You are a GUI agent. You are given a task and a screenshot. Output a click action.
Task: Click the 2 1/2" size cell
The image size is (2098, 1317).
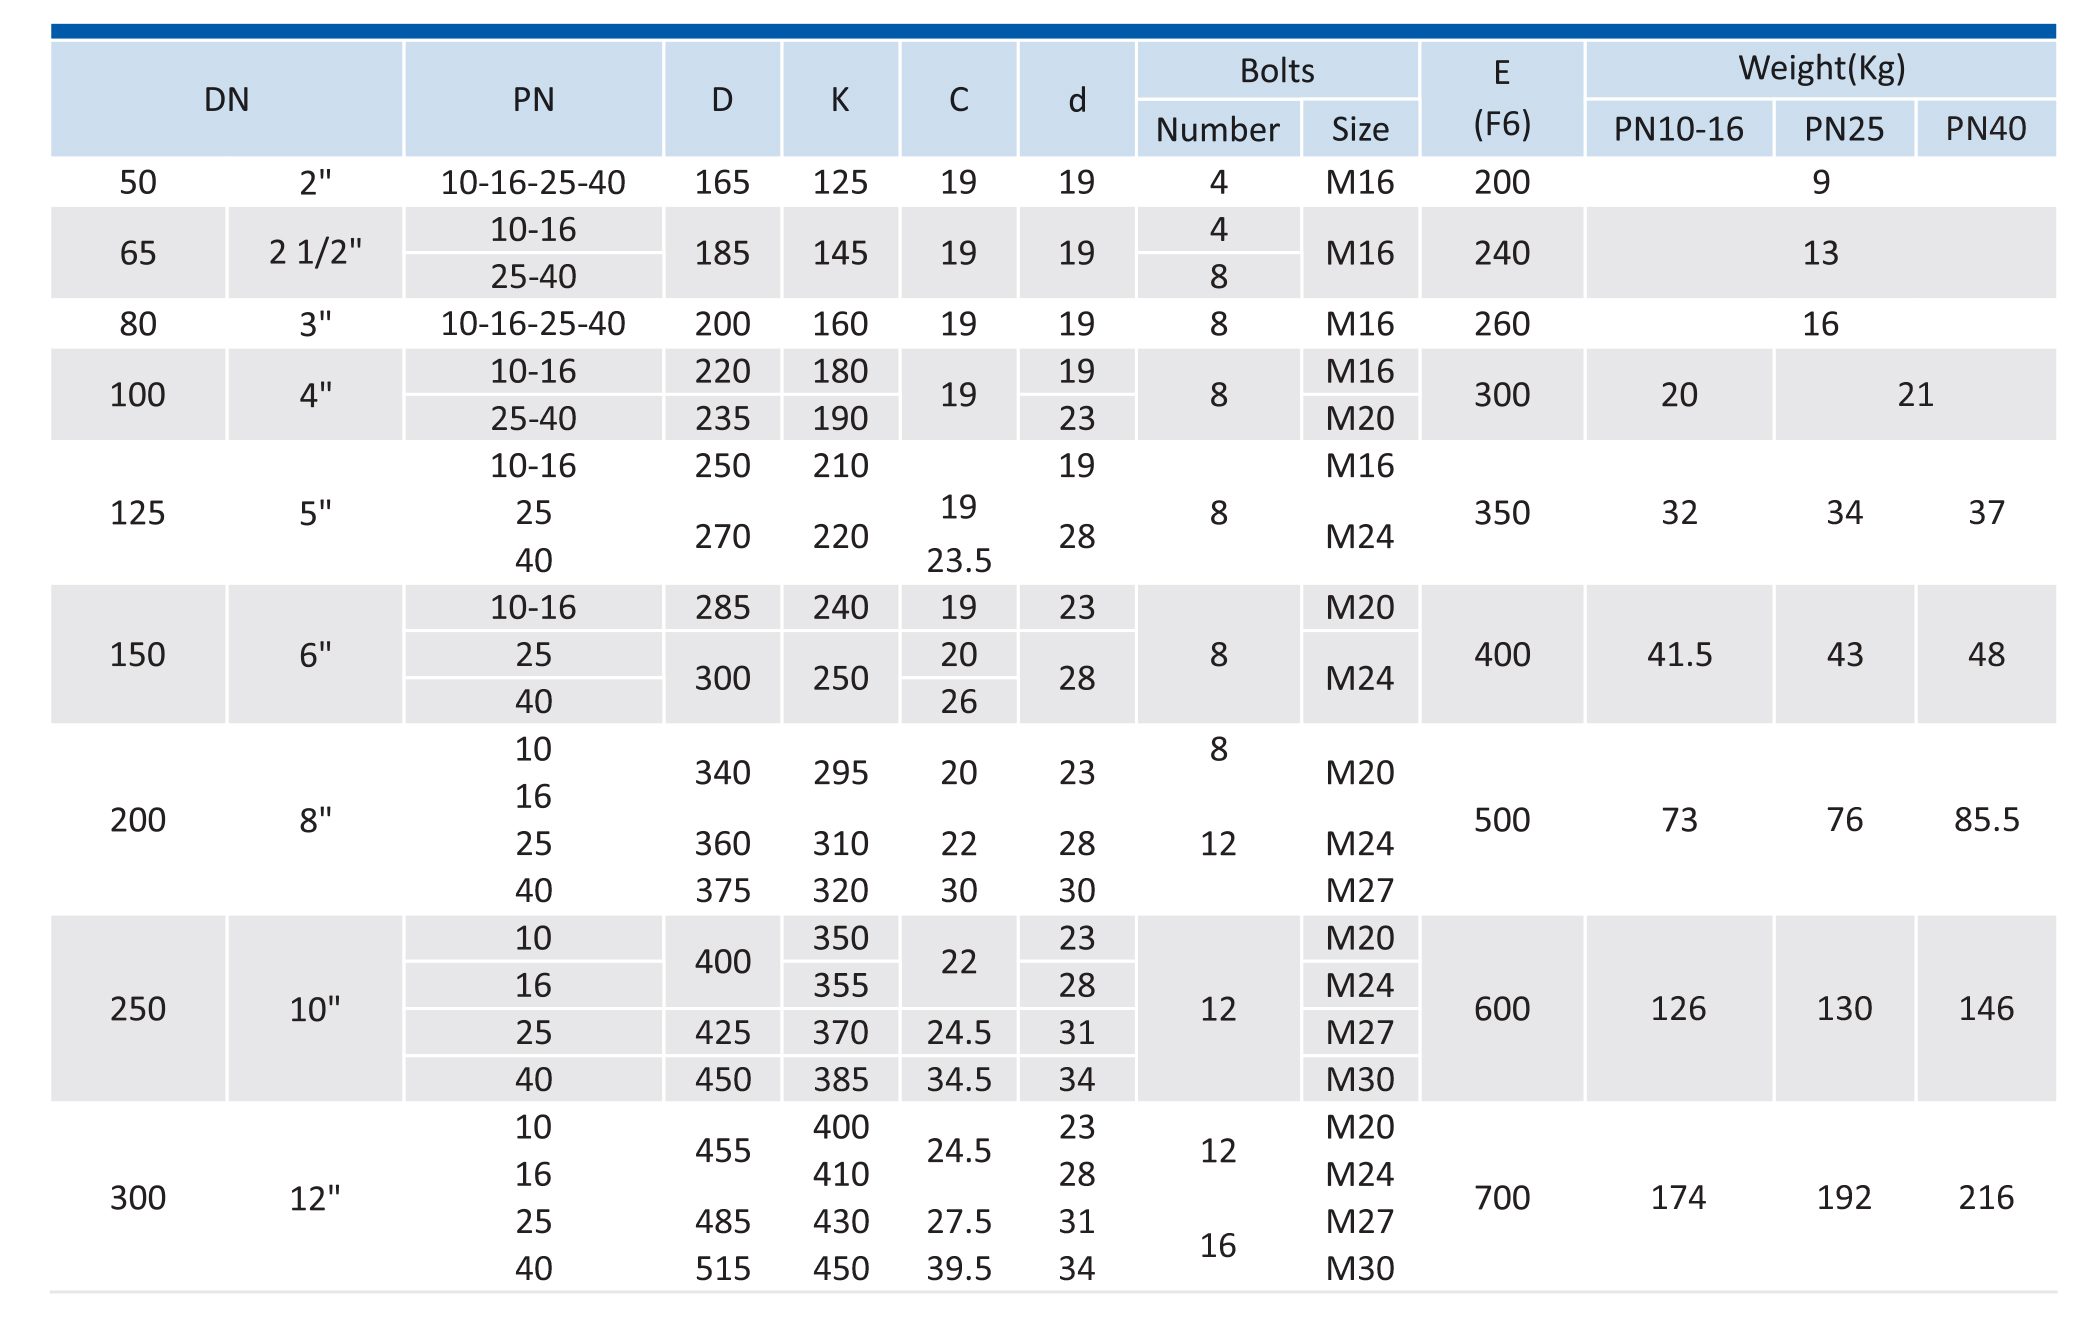315,253
